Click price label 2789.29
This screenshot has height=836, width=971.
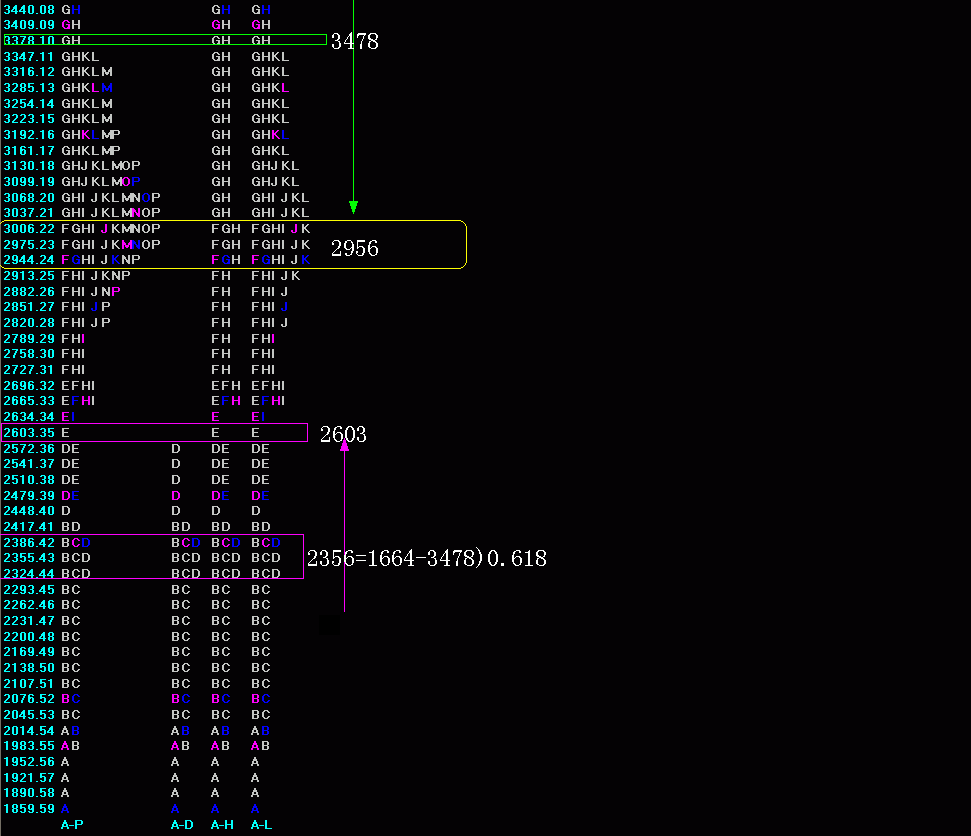[29, 339]
